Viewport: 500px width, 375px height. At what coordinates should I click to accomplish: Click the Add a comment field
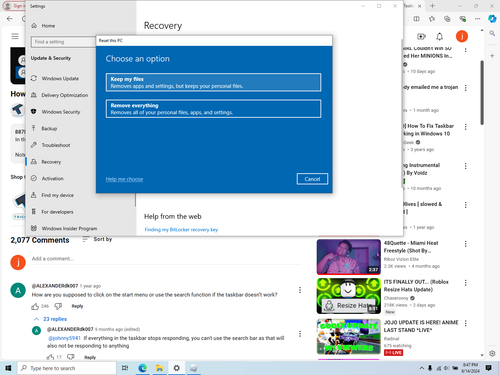(167, 259)
